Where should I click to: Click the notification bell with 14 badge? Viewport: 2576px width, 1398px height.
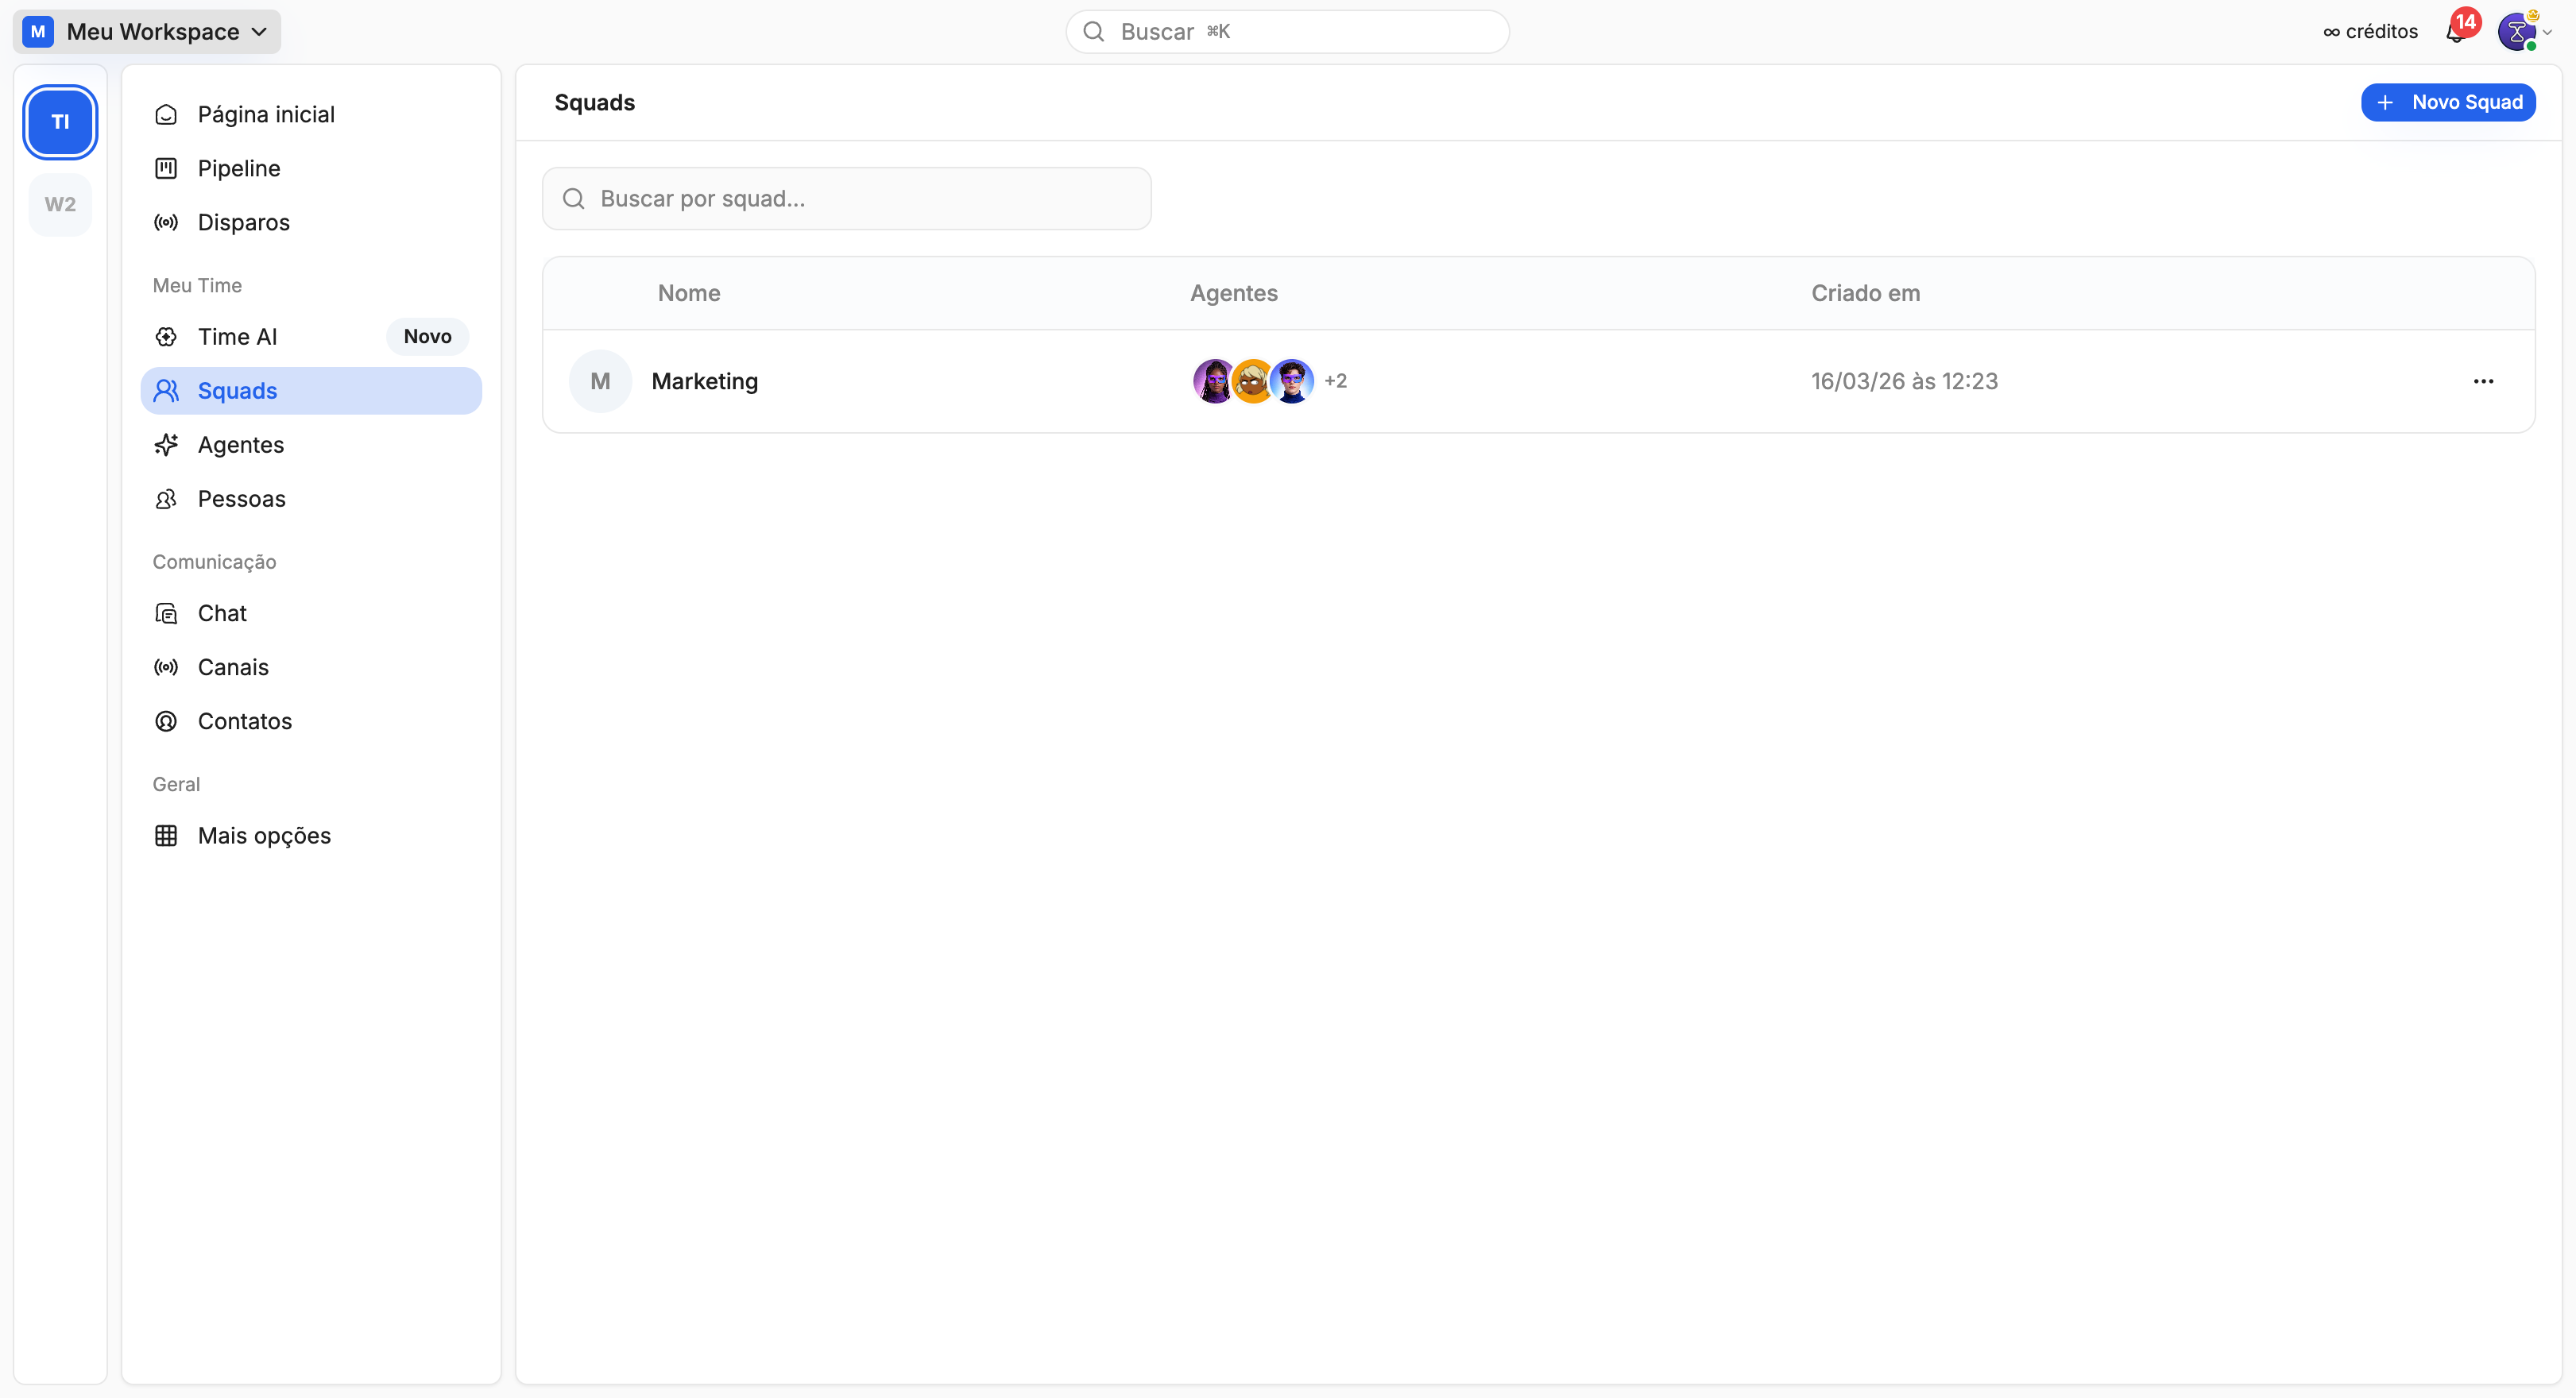(x=2456, y=33)
